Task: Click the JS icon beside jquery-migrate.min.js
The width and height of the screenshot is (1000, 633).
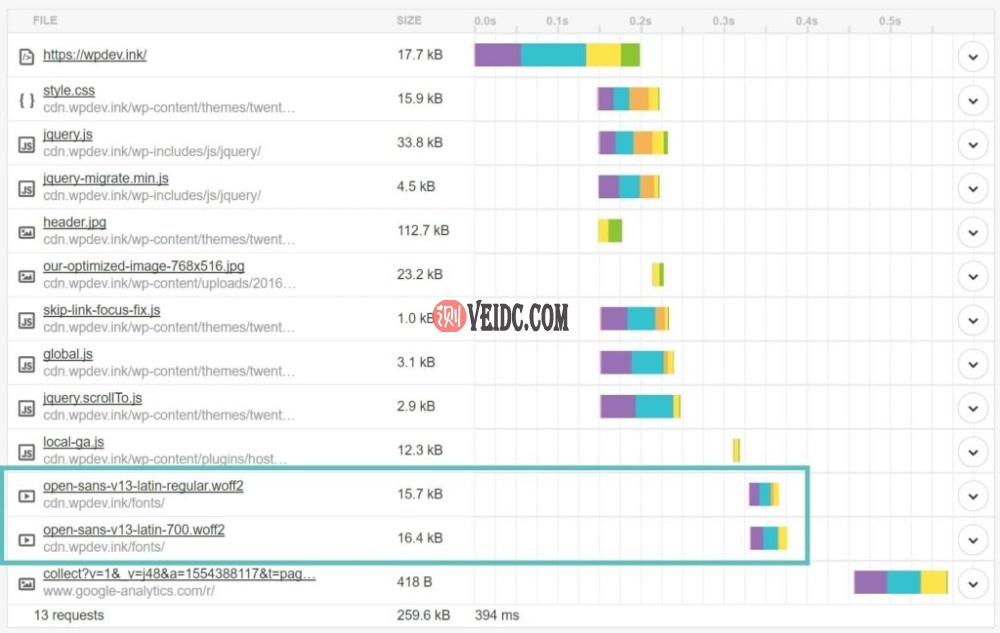Action: point(26,189)
